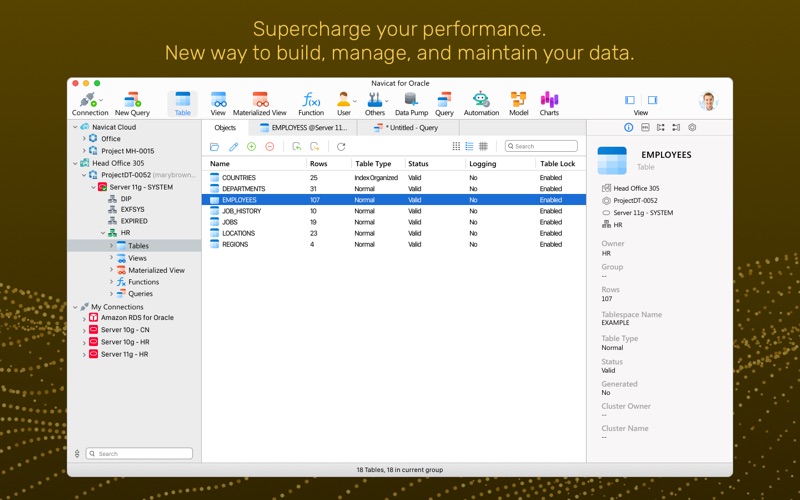Select the DEPARTMENTS table row

click(x=394, y=189)
